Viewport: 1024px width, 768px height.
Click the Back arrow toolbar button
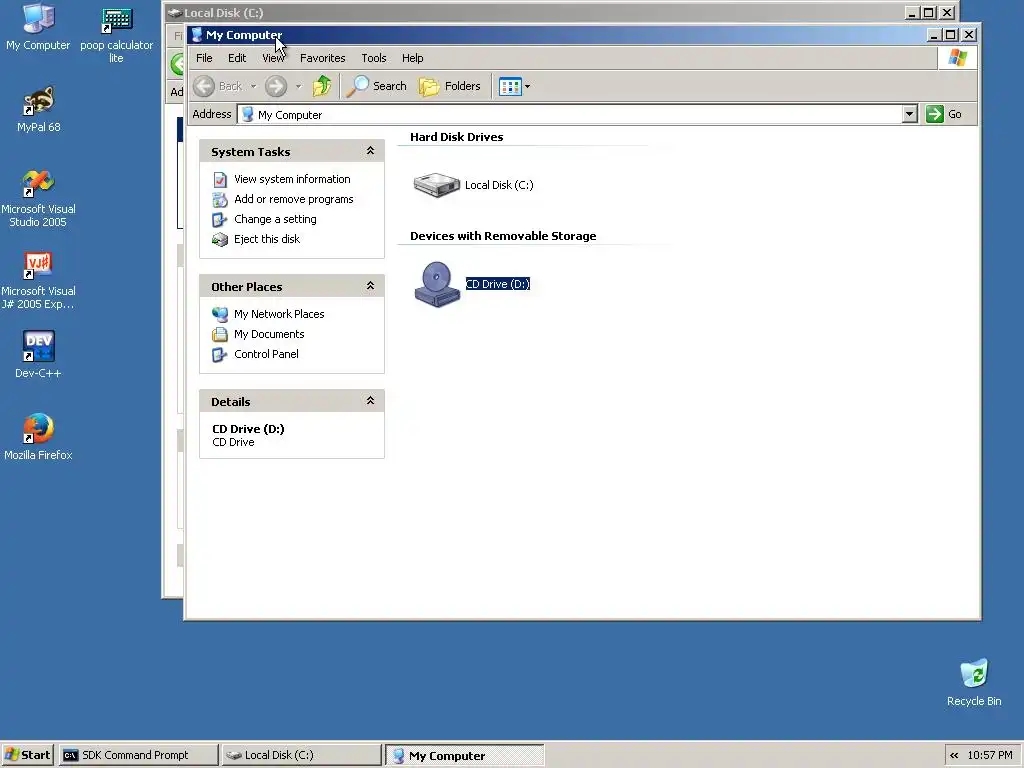pos(204,86)
